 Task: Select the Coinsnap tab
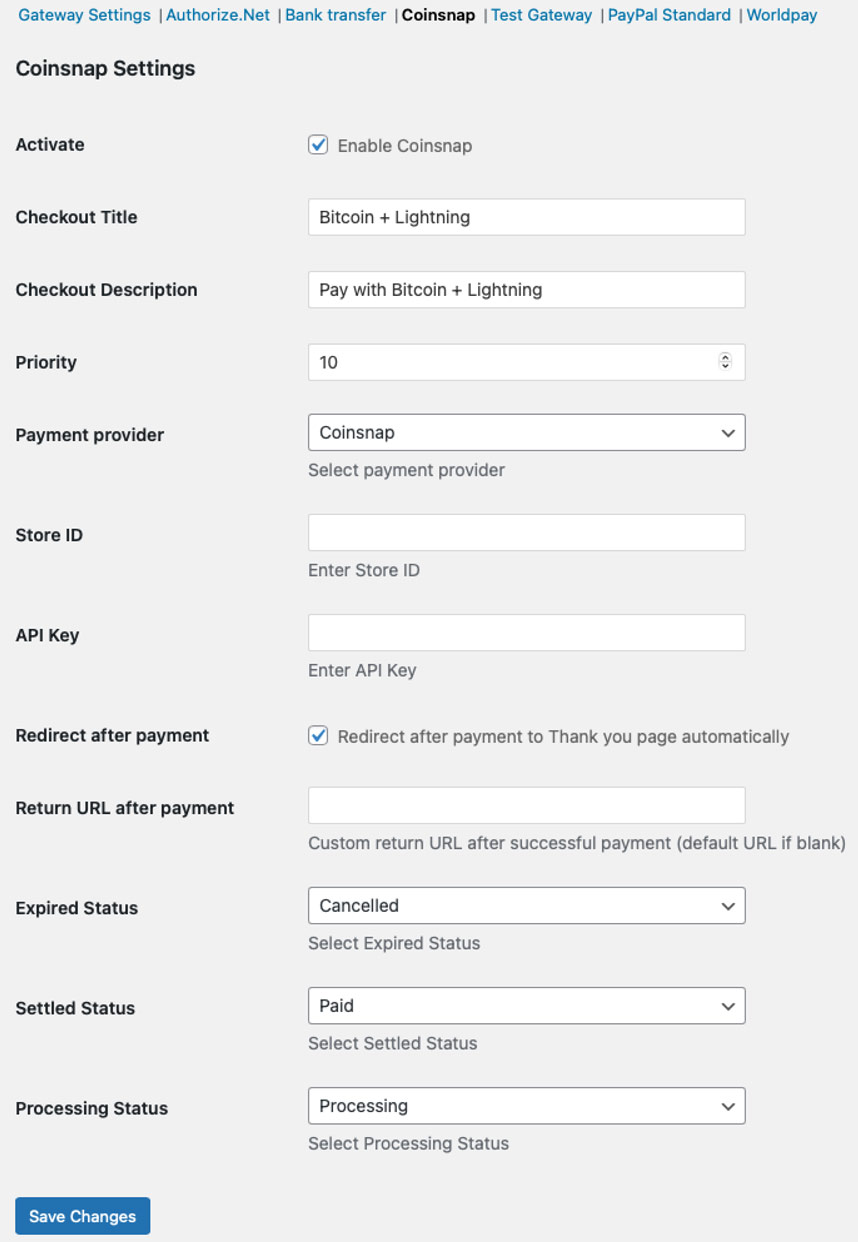pyautogui.click(x=438, y=15)
